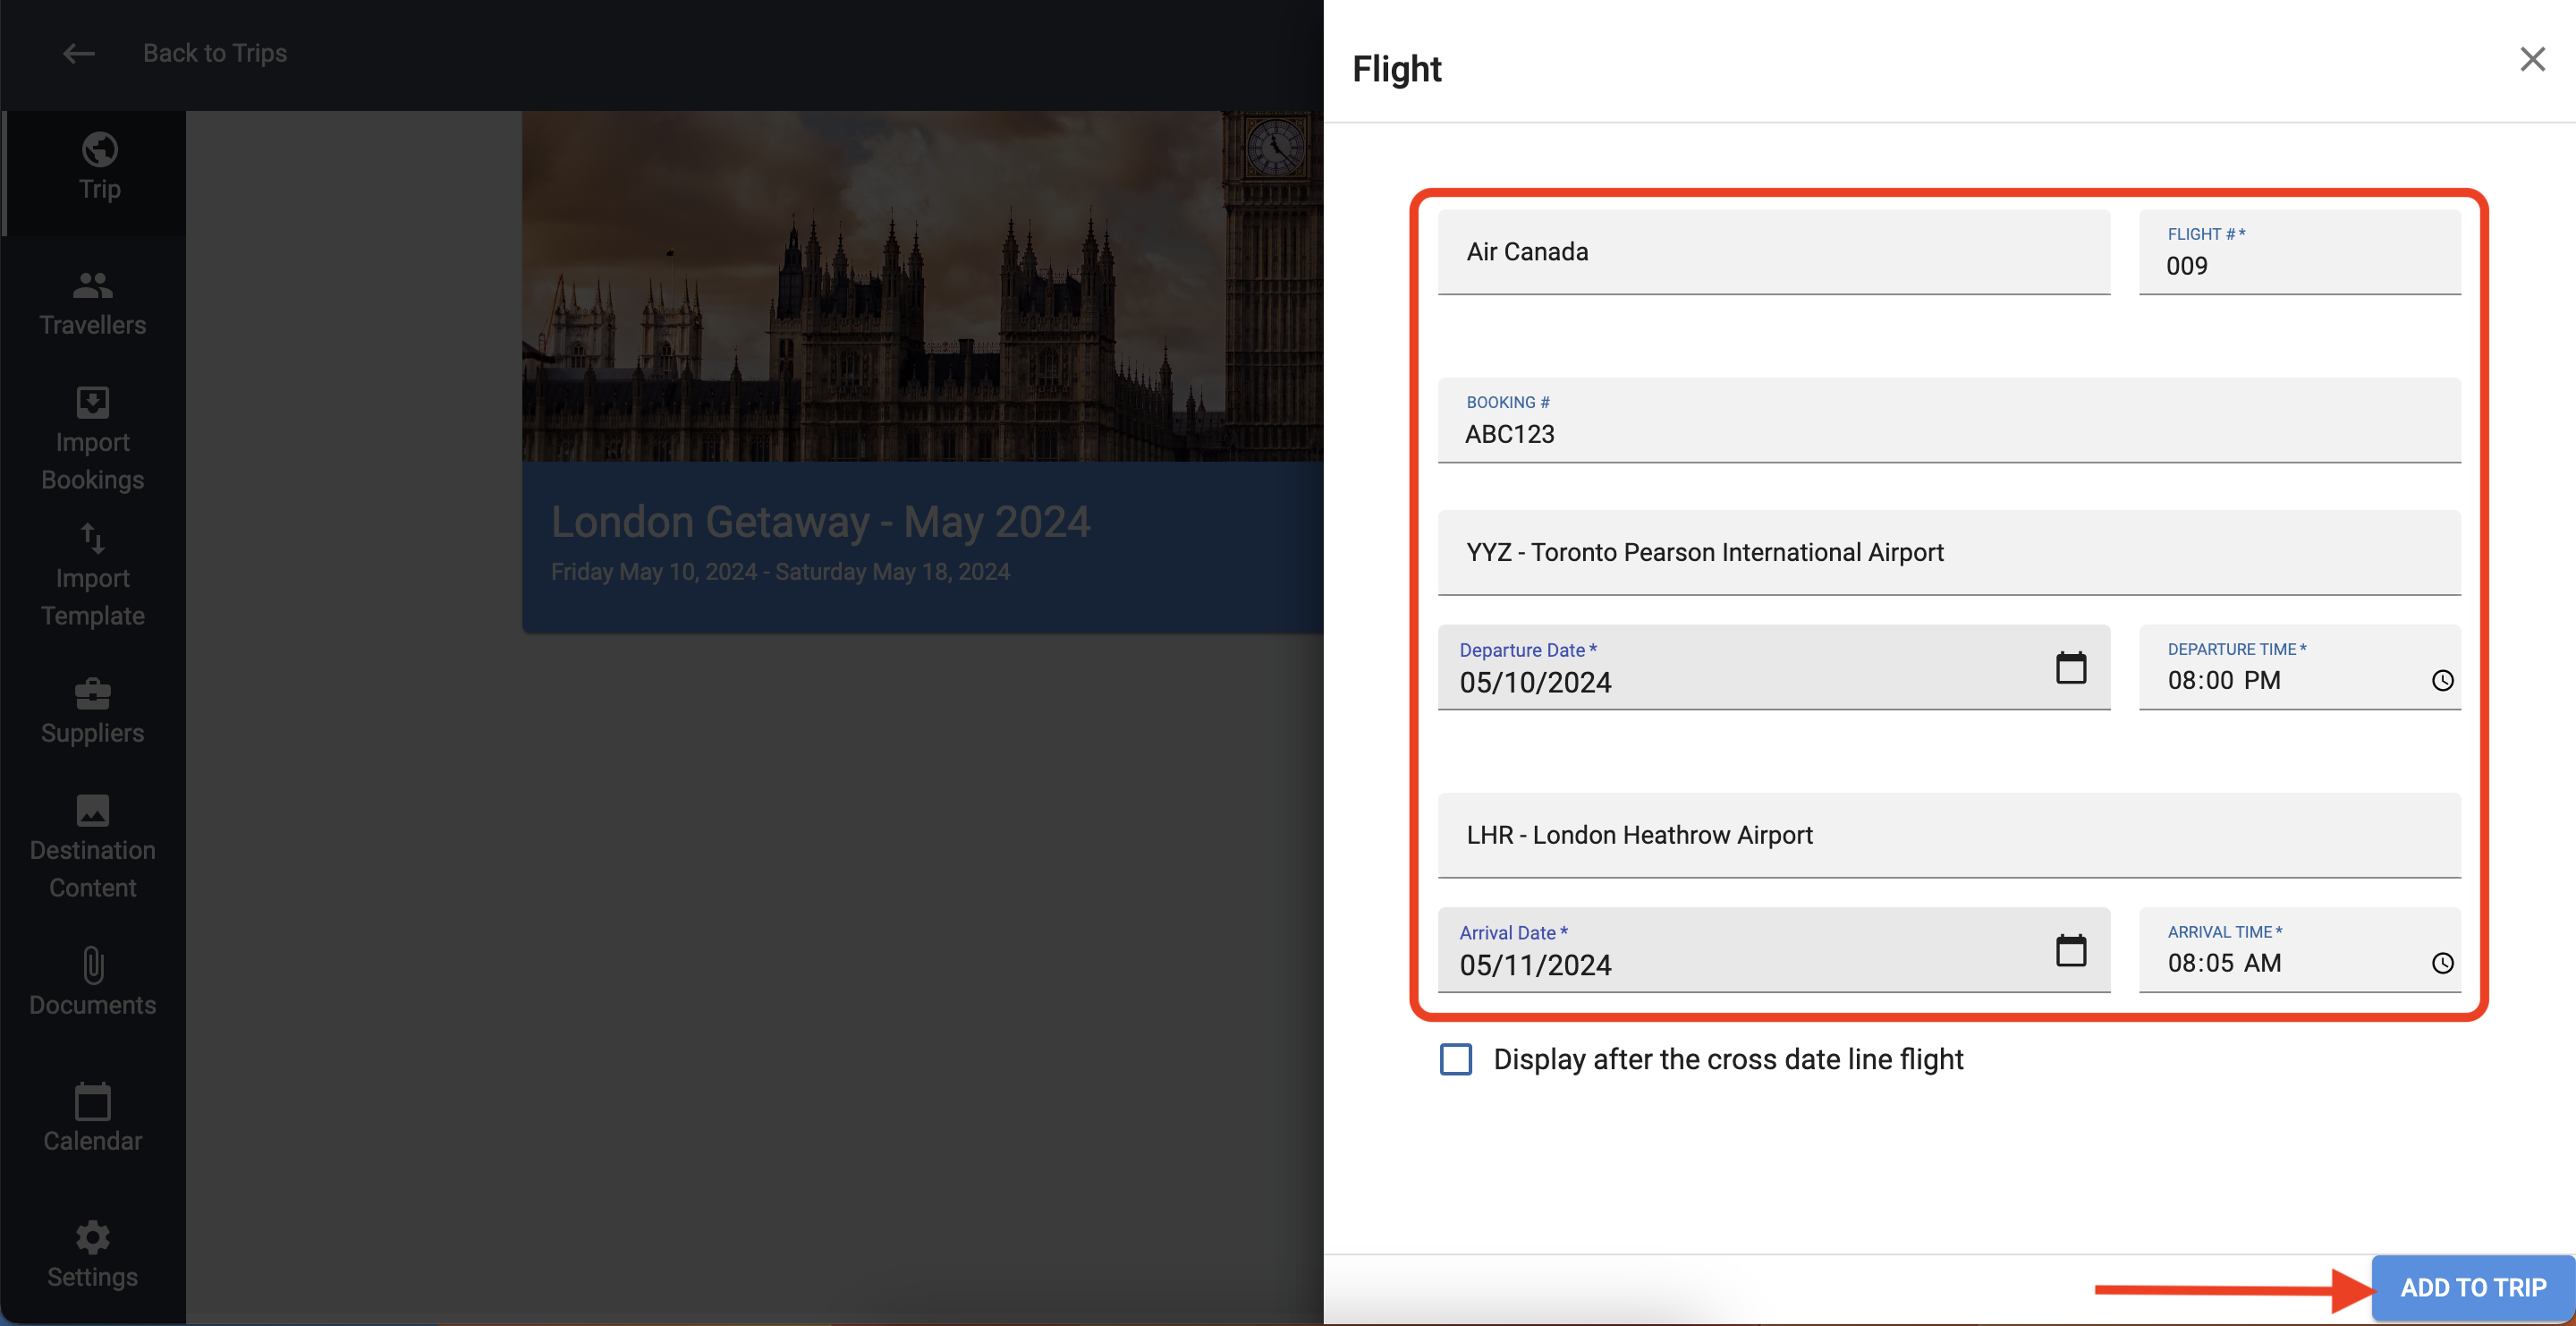Viewport: 2576px width, 1326px height.
Task: Close the Flight panel
Action: (x=2532, y=59)
